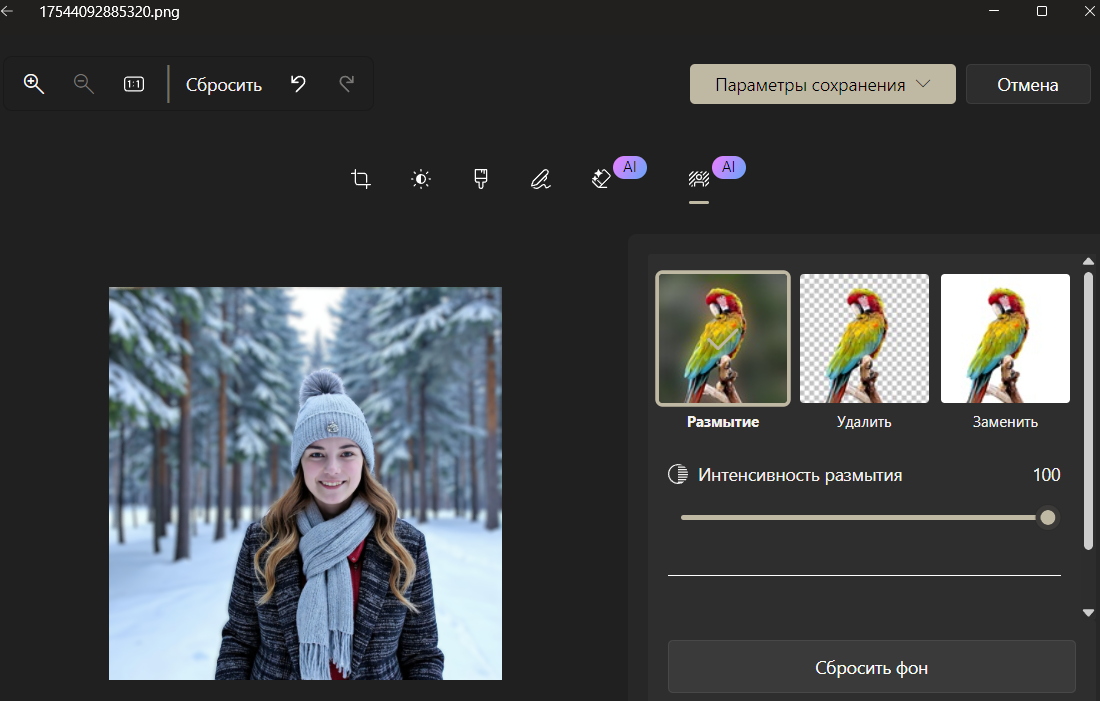Click the zoom in magnifier icon
Image resolution: width=1100 pixels, height=701 pixels.
(34, 84)
